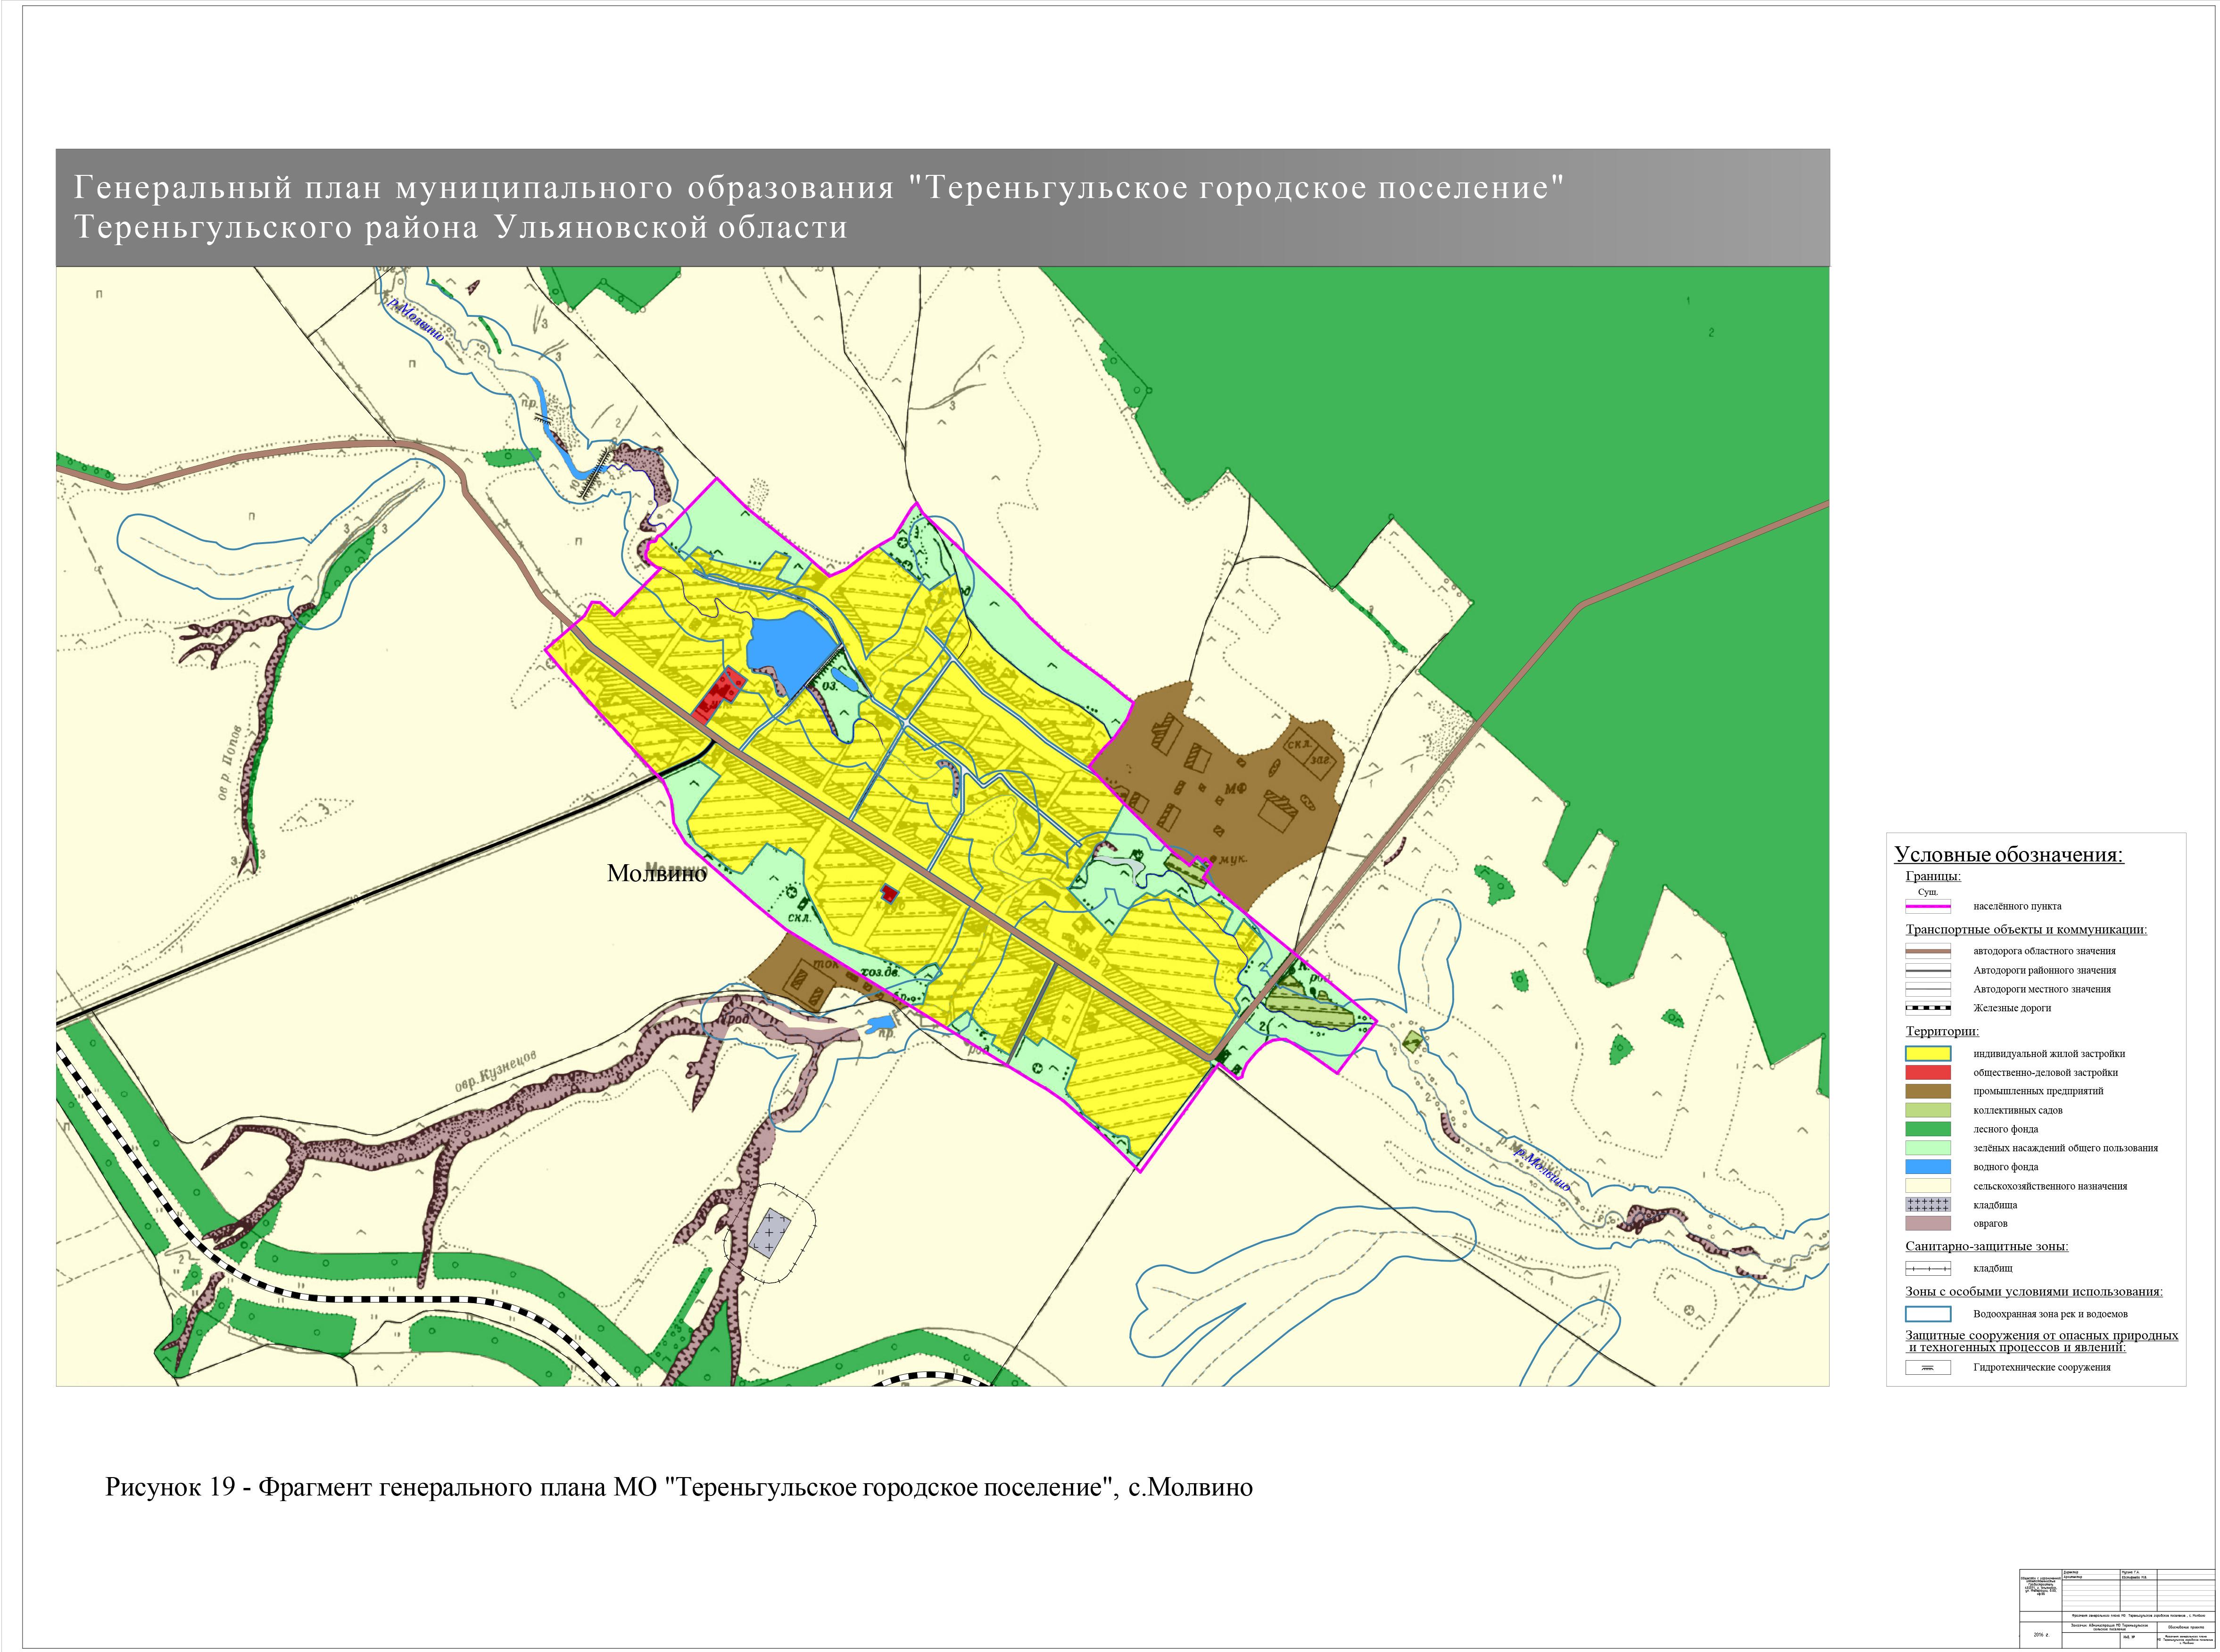Click the 'кладбища' cross-pattern legend swatch

1928,1205
